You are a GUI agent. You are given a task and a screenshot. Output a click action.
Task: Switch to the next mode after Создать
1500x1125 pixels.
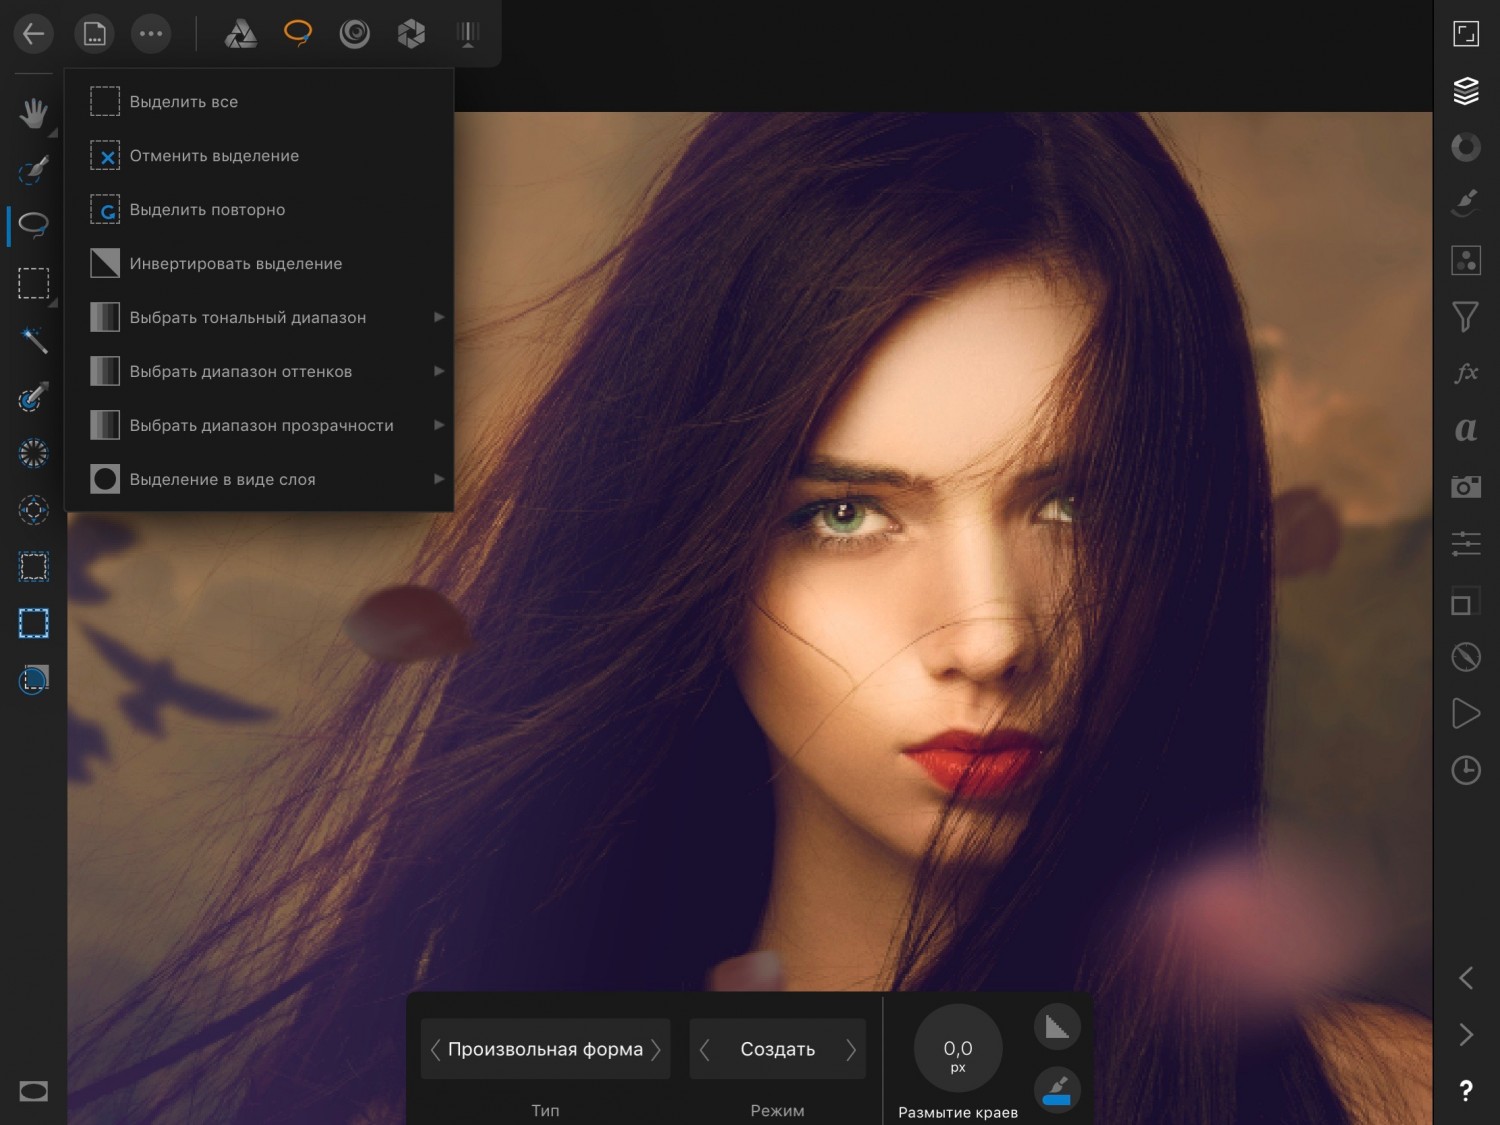point(851,1049)
